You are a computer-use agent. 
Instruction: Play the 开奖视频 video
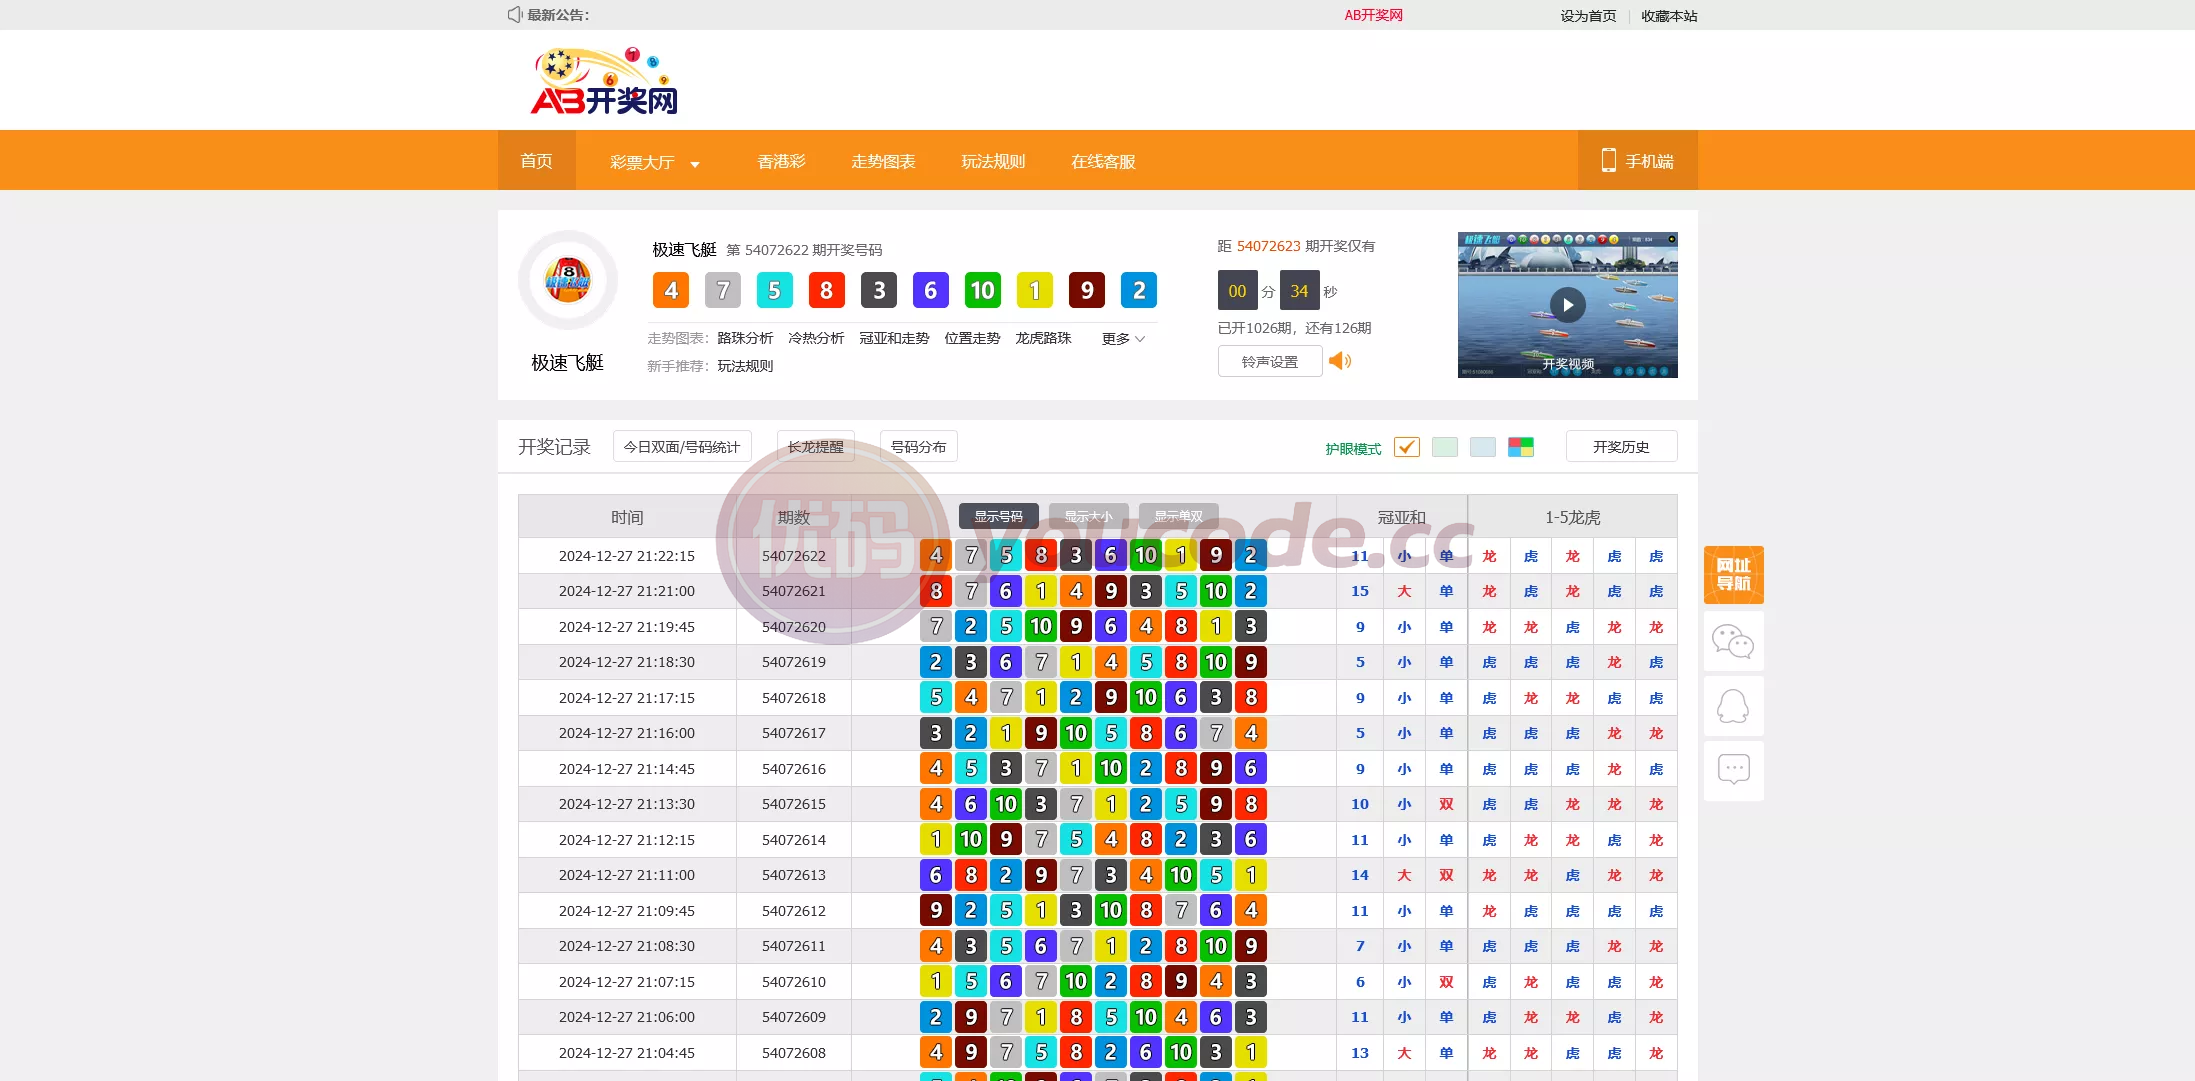click(x=1567, y=305)
